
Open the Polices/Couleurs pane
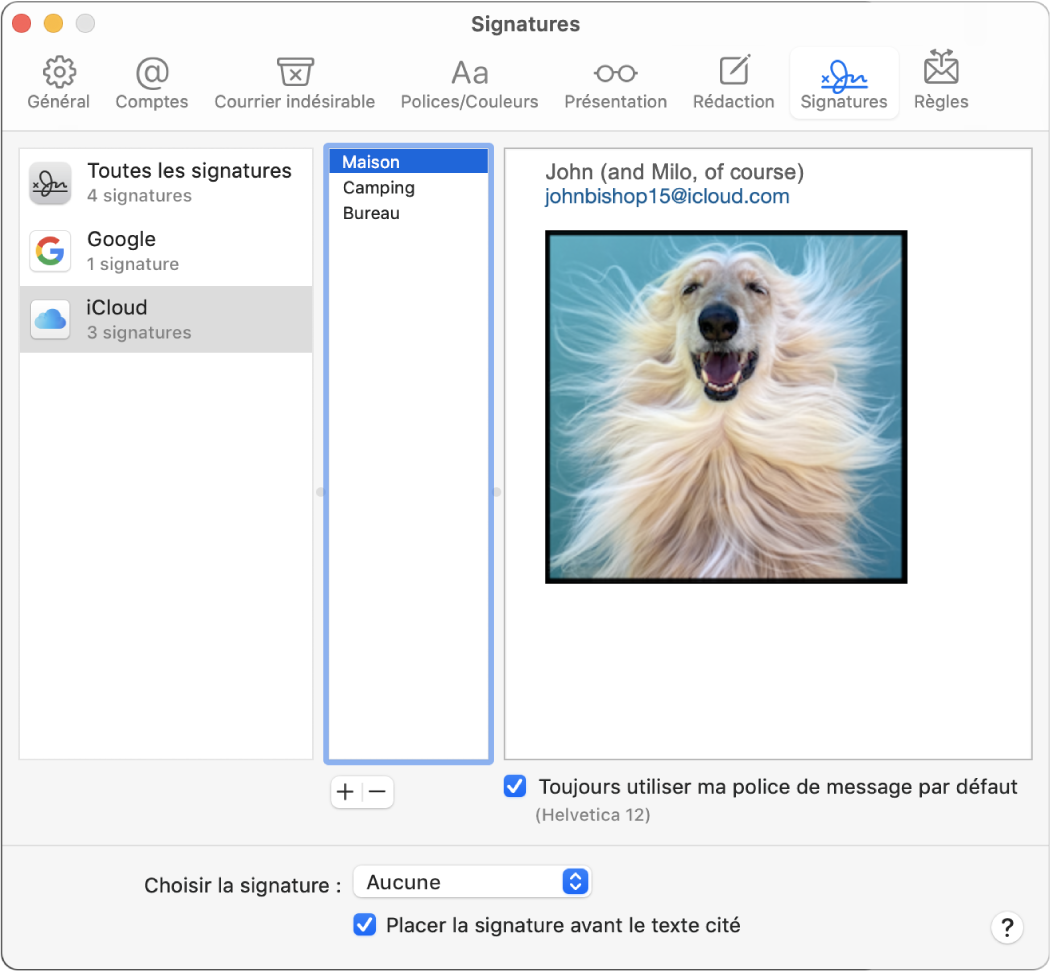(x=469, y=82)
